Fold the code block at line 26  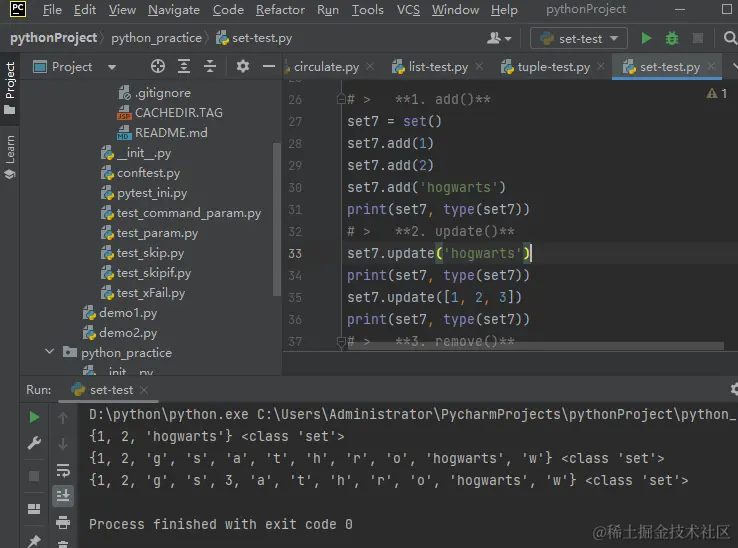341,99
